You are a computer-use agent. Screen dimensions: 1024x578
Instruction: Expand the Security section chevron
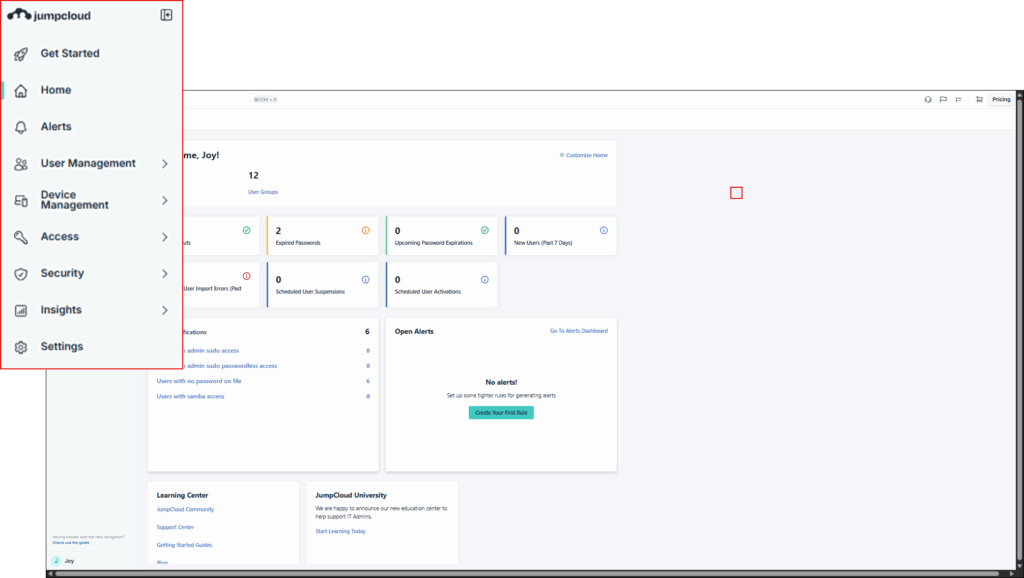[x=165, y=273]
